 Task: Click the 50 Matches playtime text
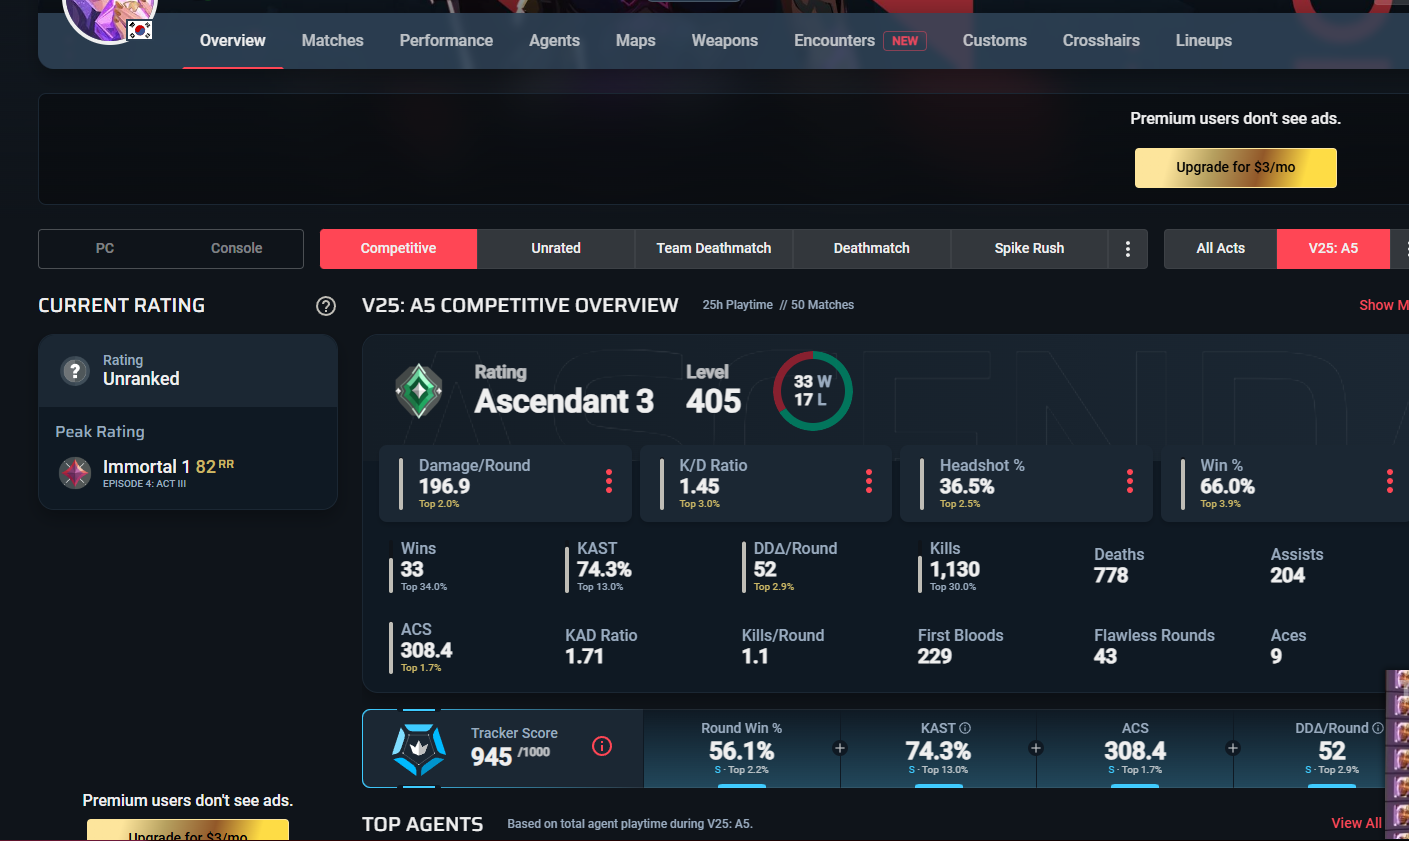823,305
